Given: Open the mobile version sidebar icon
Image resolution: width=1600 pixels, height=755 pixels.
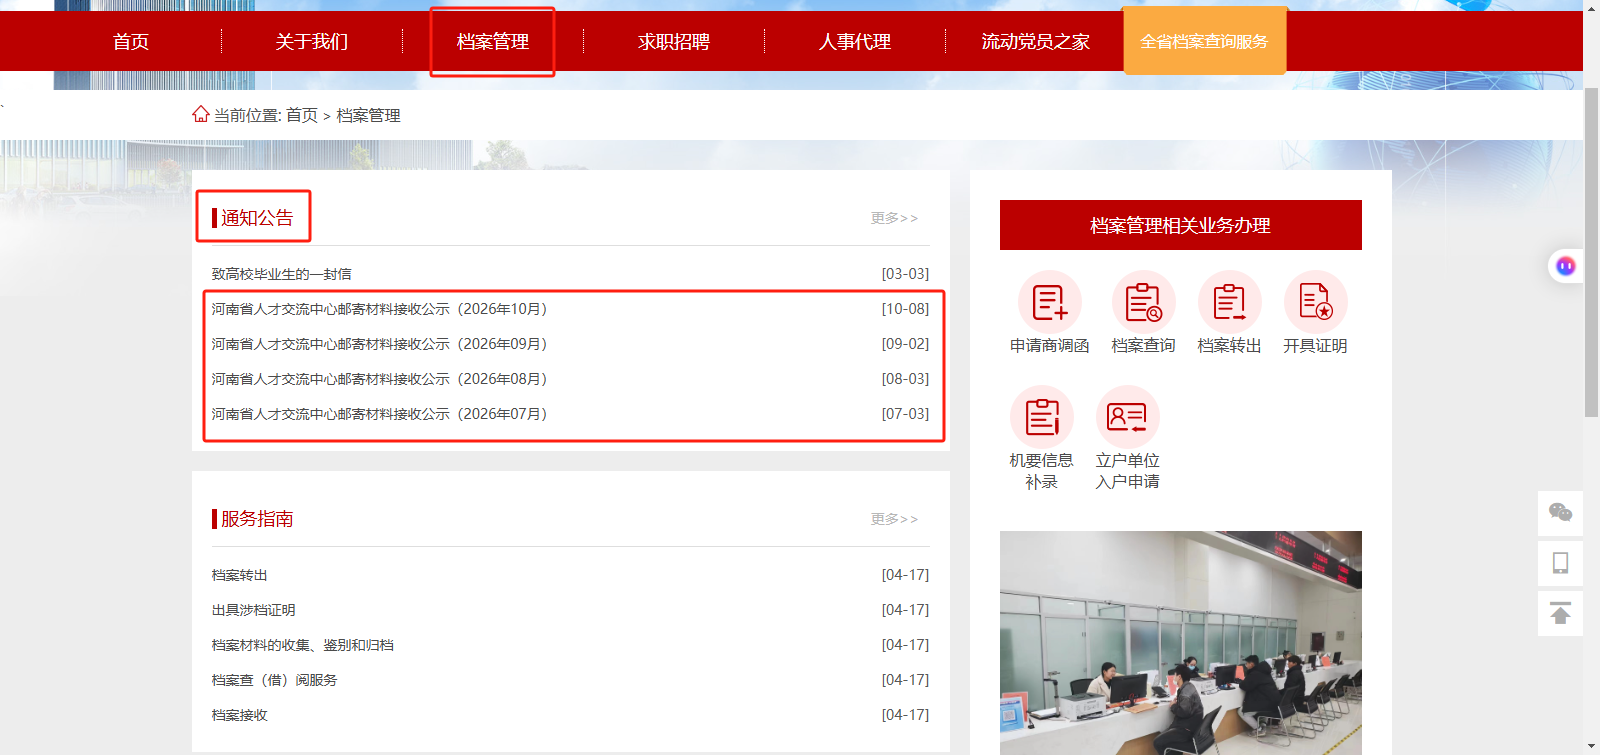Looking at the screenshot, I should tap(1560, 563).
